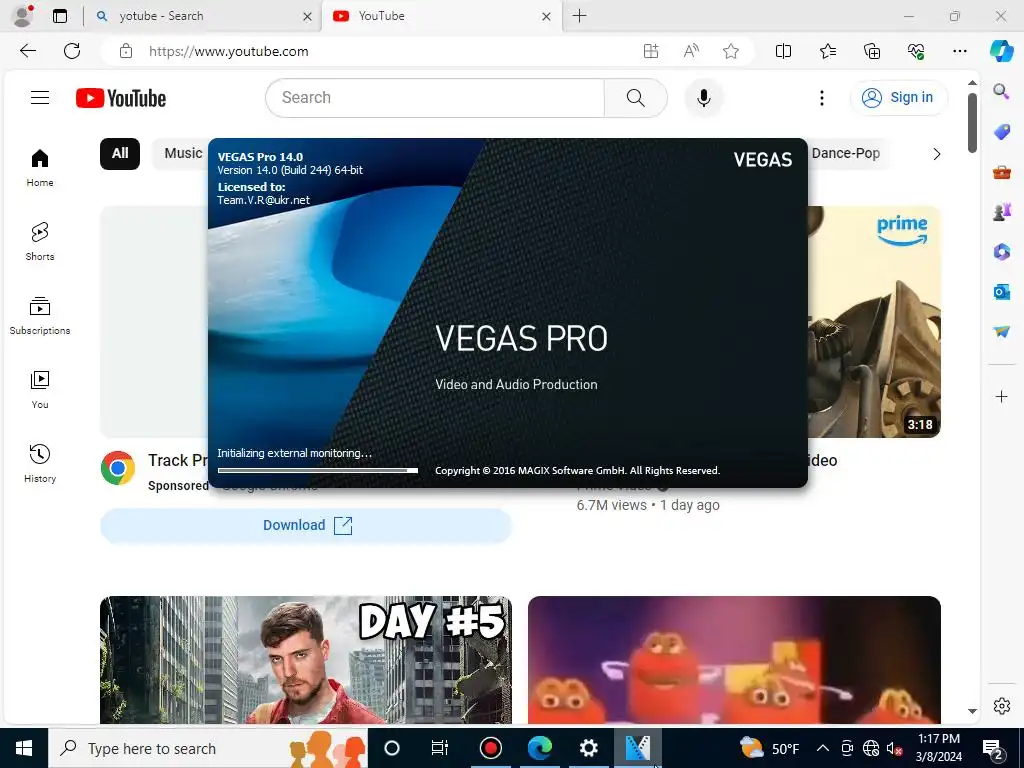Open Microsoft Edge from taskbar
This screenshot has width=1024, height=768.
pos(540,748)
